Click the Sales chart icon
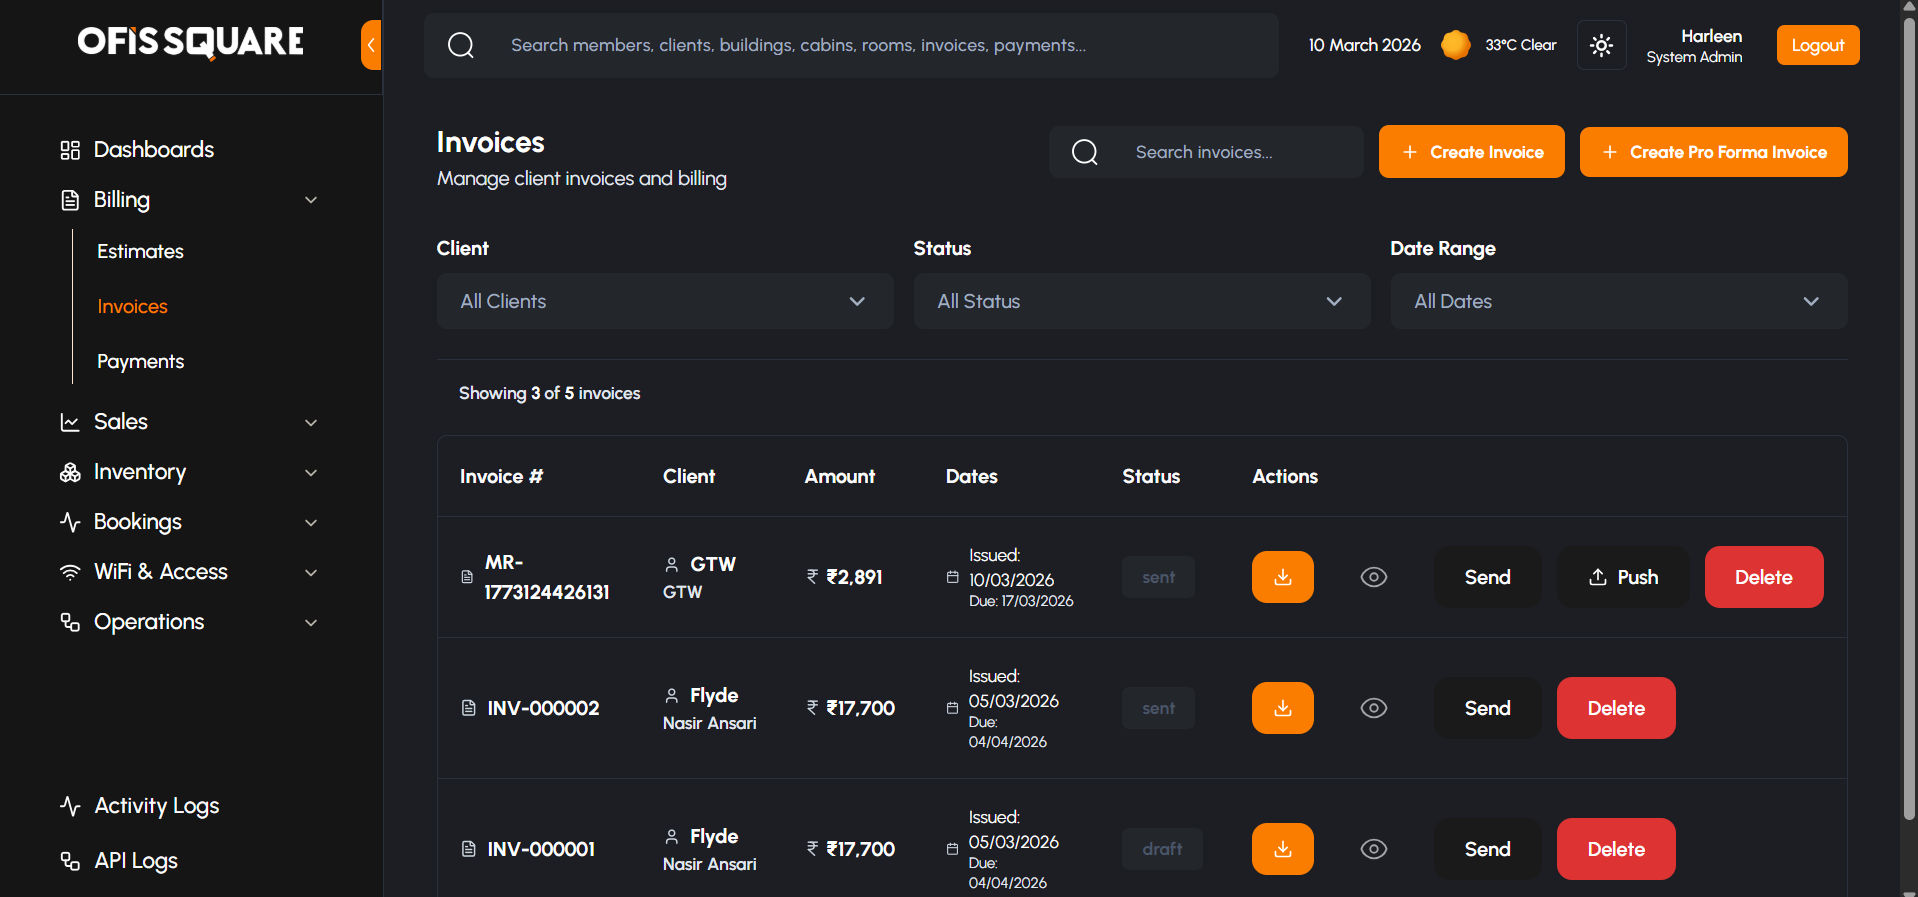The height and width of the screenshot is (897, 1918). coord(70,422)
